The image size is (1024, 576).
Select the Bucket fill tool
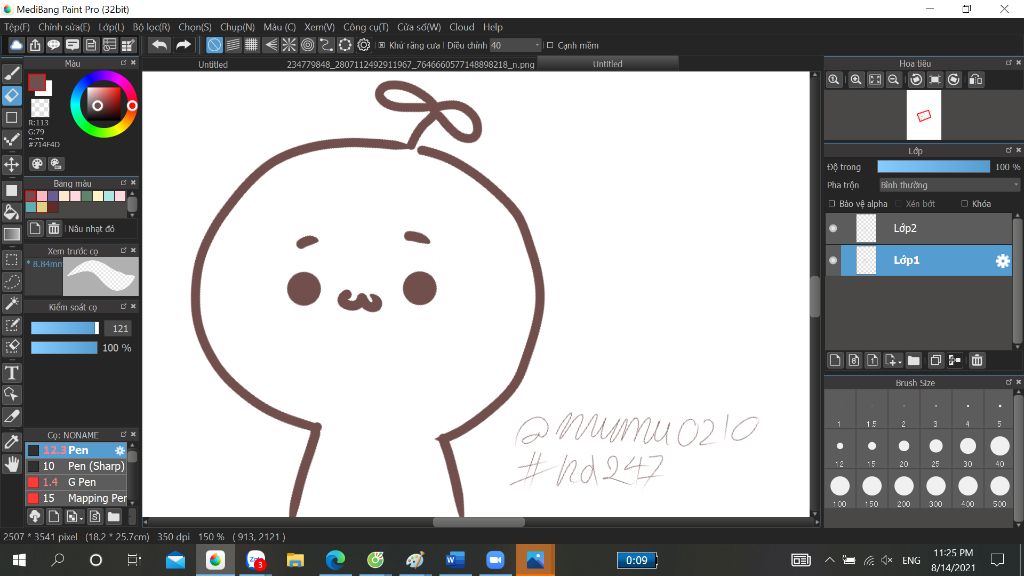coord(12,212)
